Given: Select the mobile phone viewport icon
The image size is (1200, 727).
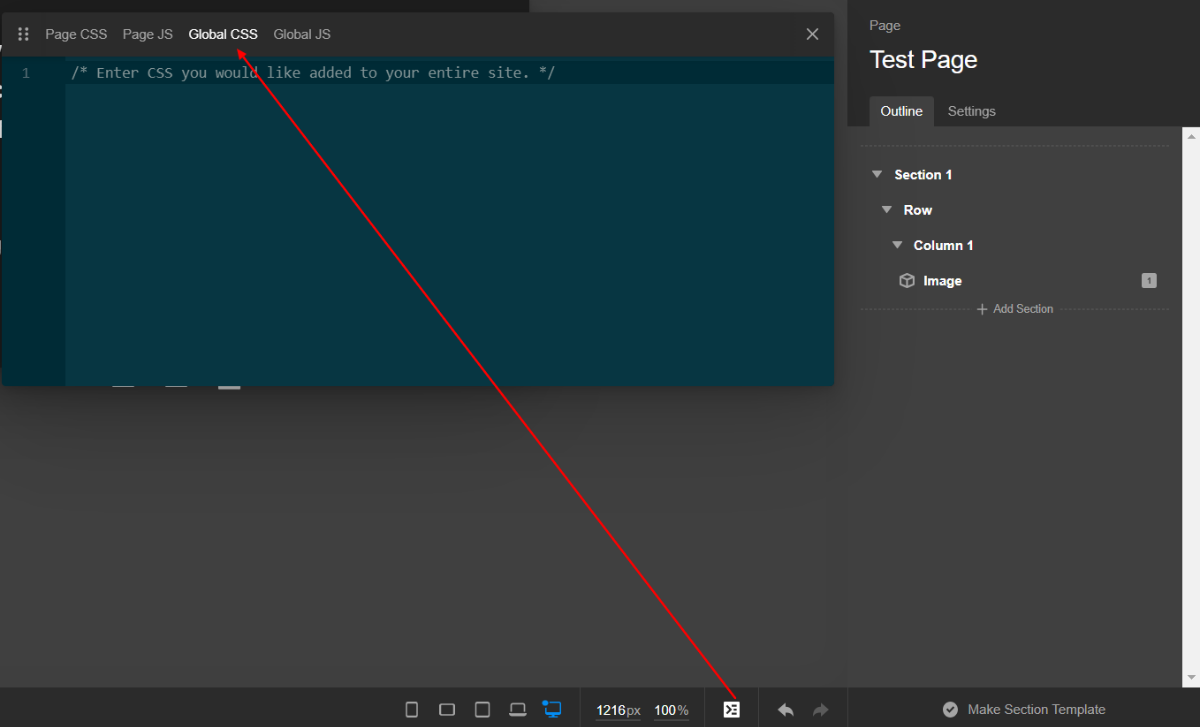Looking at the screenshot, I should click(411, 710).
